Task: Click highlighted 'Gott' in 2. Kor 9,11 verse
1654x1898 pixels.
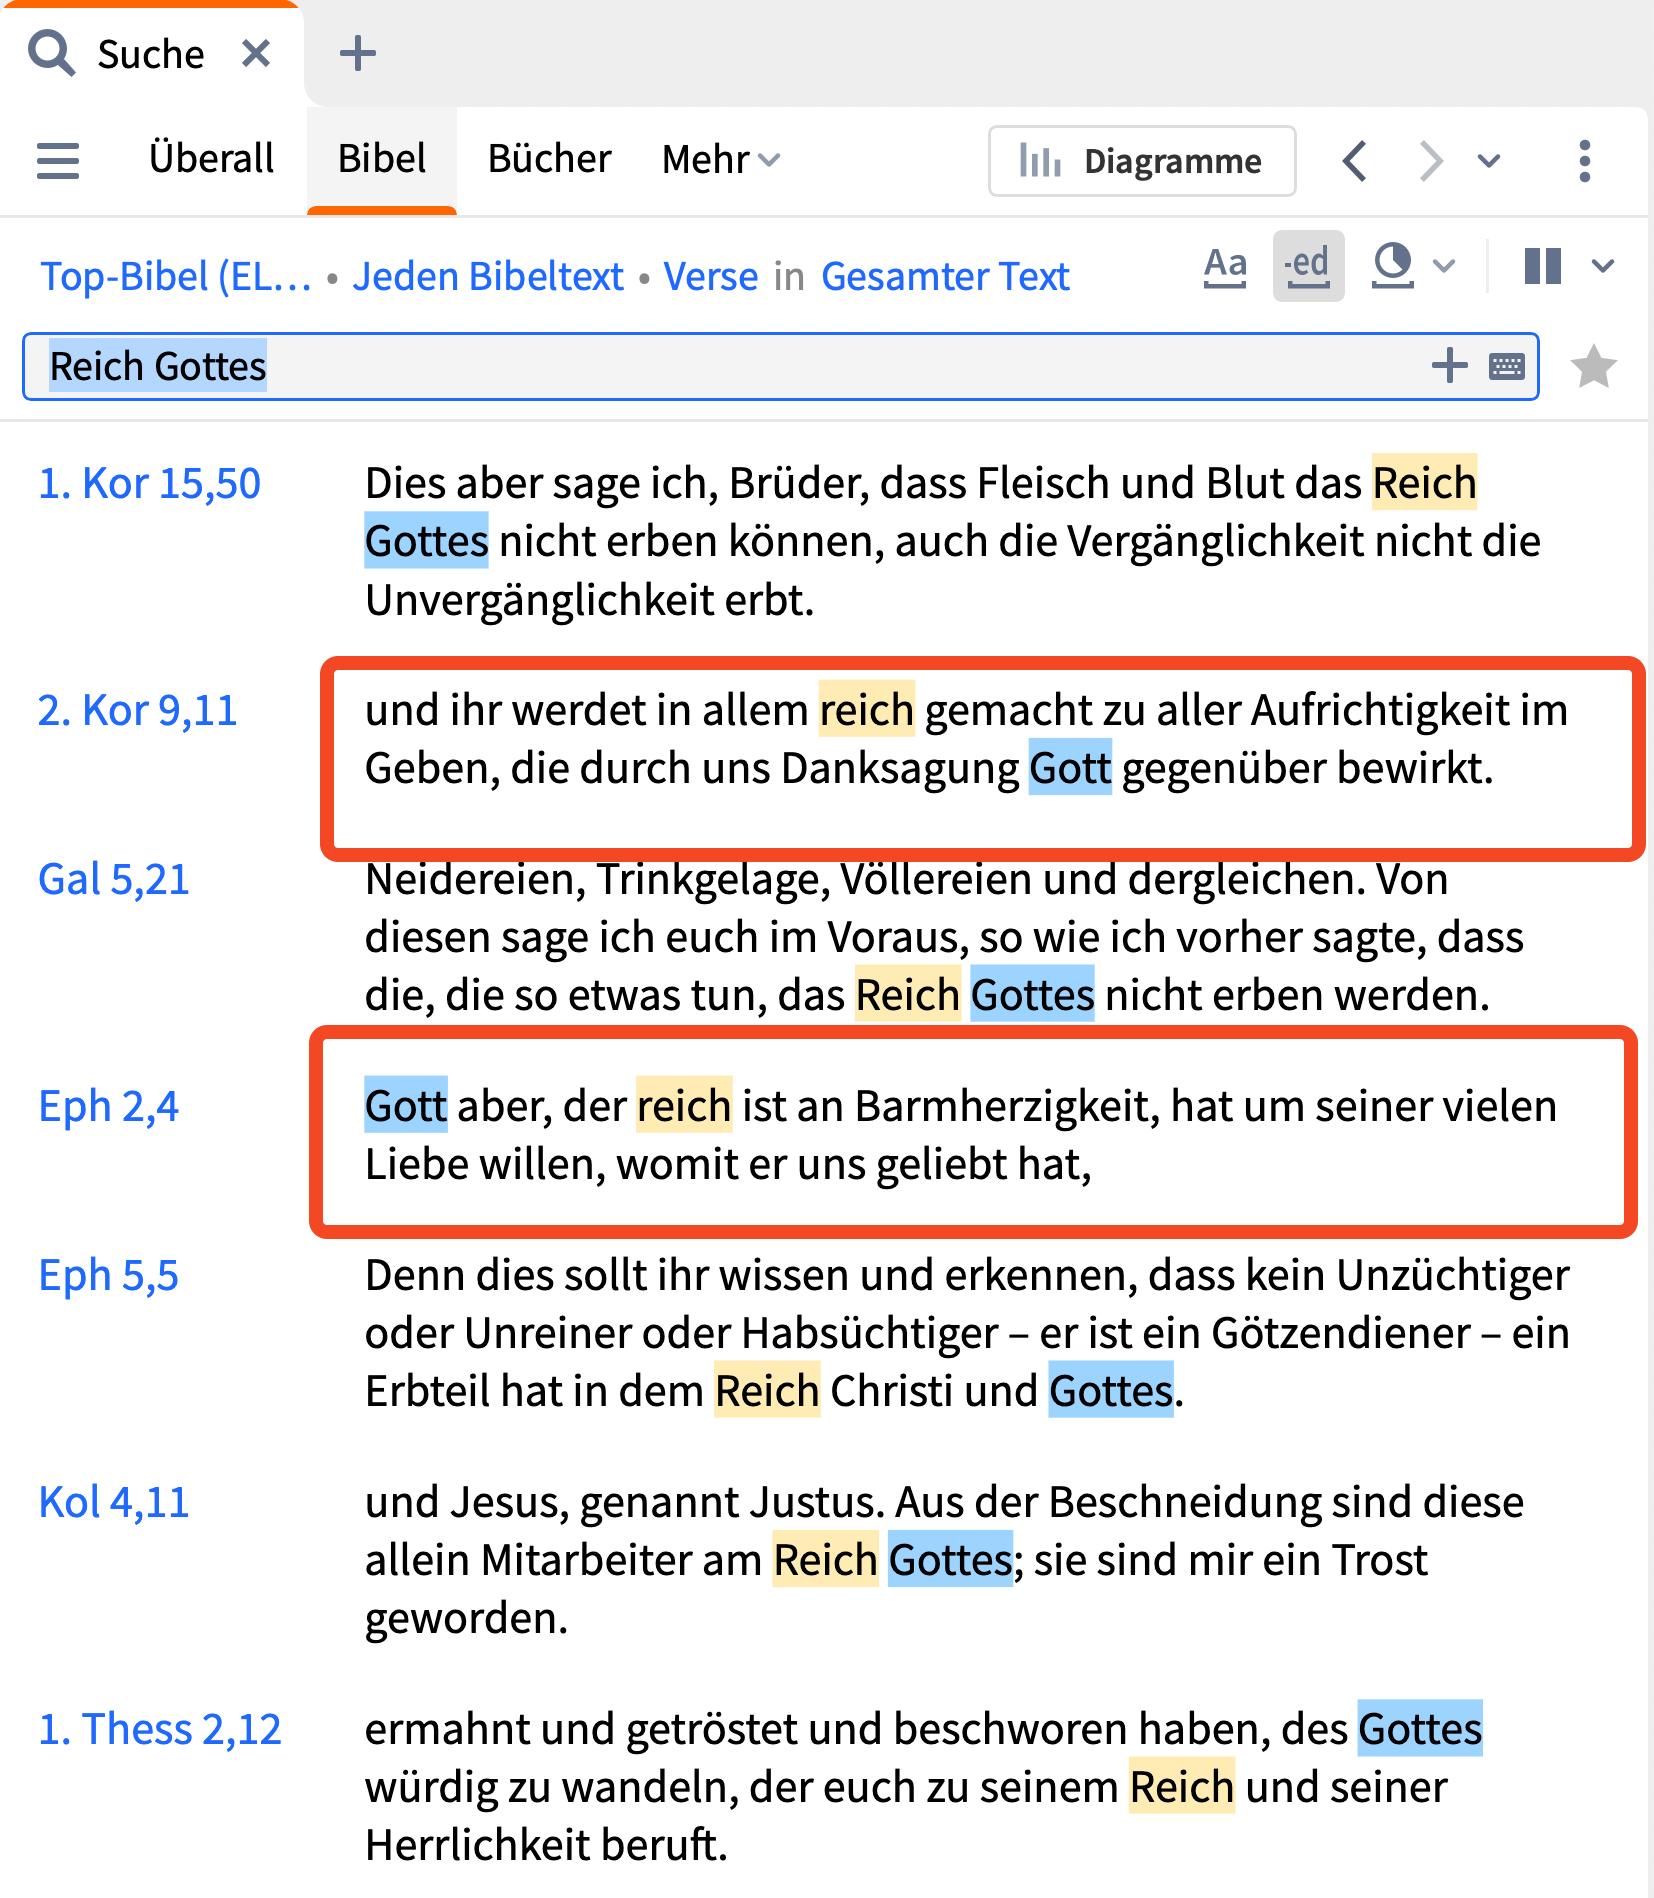Action: [1070, 768]
